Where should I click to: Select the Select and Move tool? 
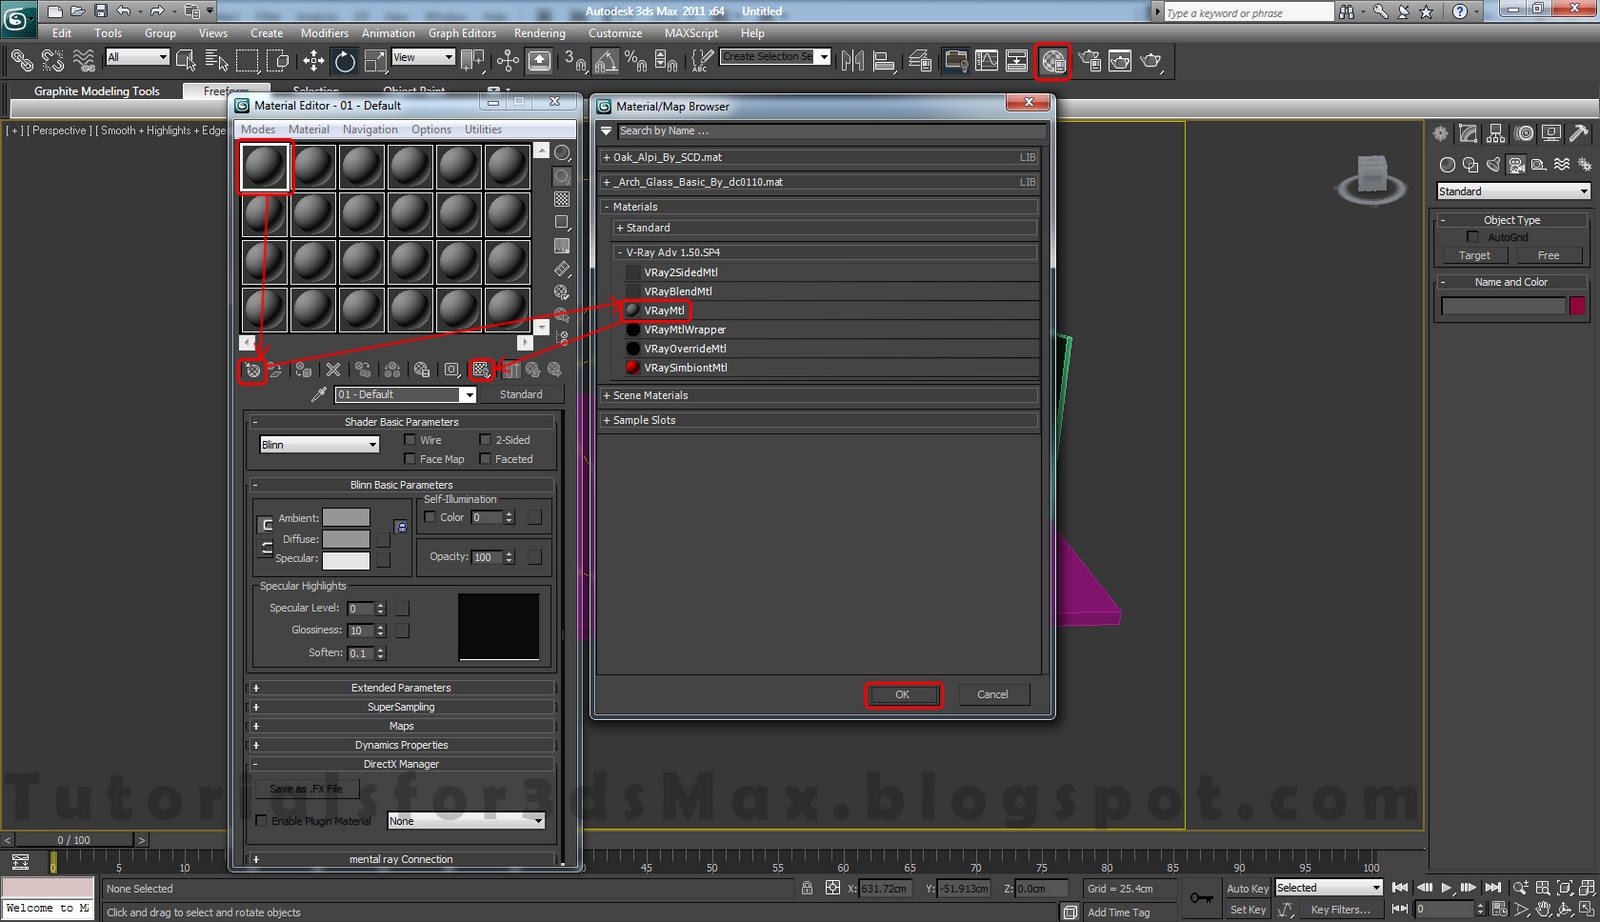coord(314,61)
